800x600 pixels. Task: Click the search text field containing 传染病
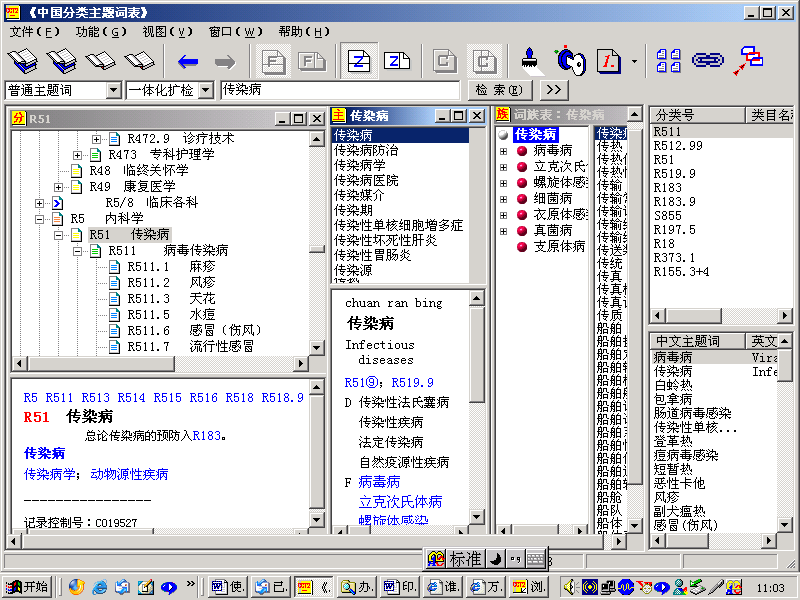tap(340, 90)
